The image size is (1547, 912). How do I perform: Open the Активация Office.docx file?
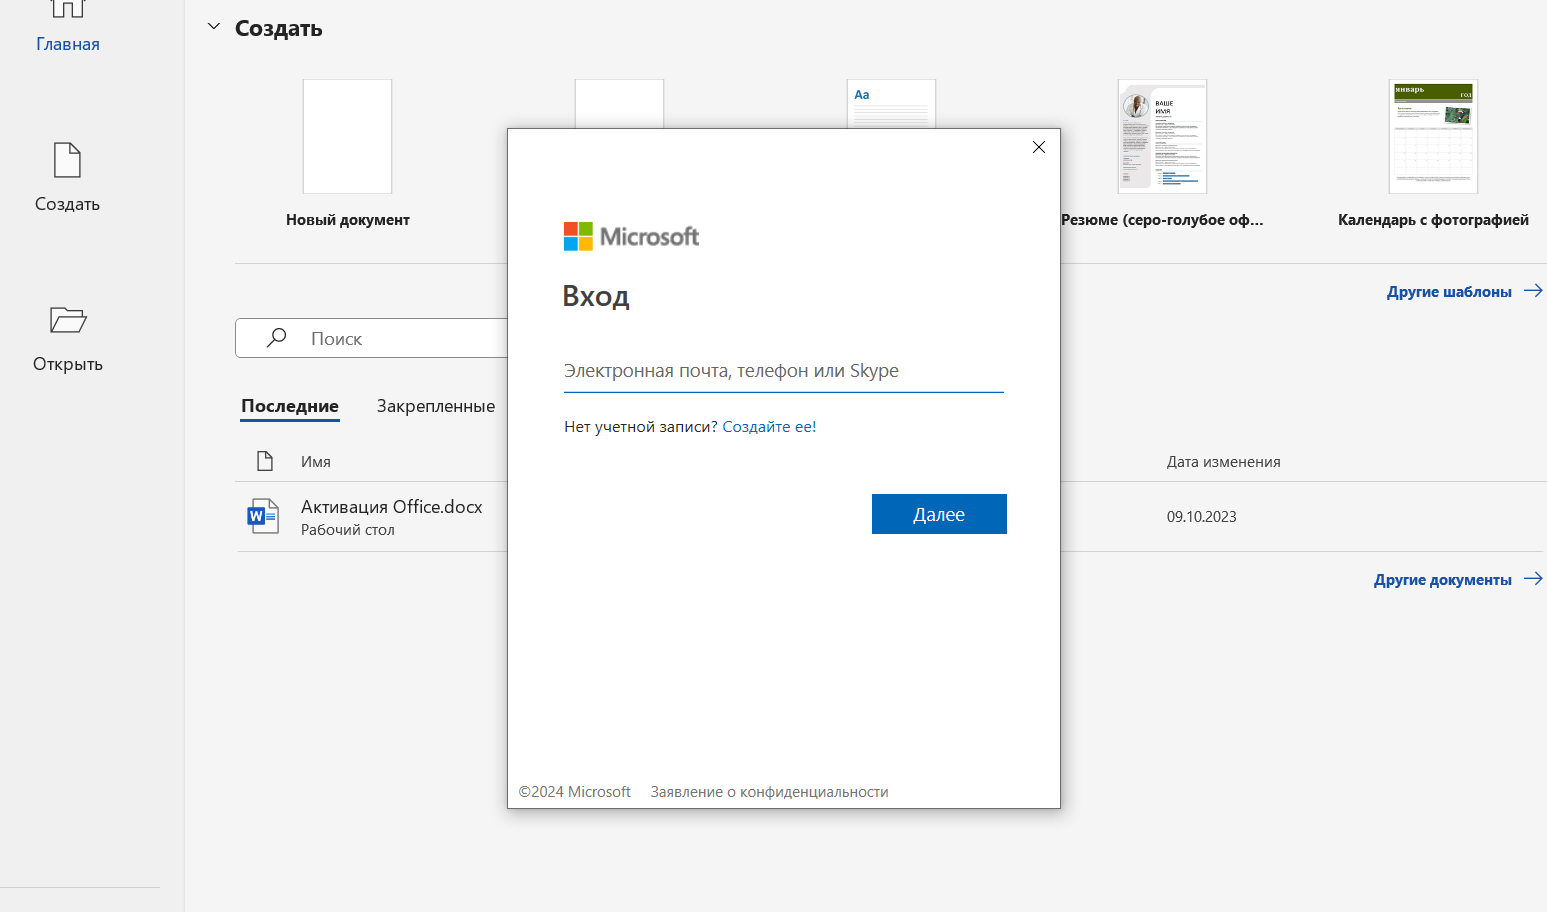point(391,507)
